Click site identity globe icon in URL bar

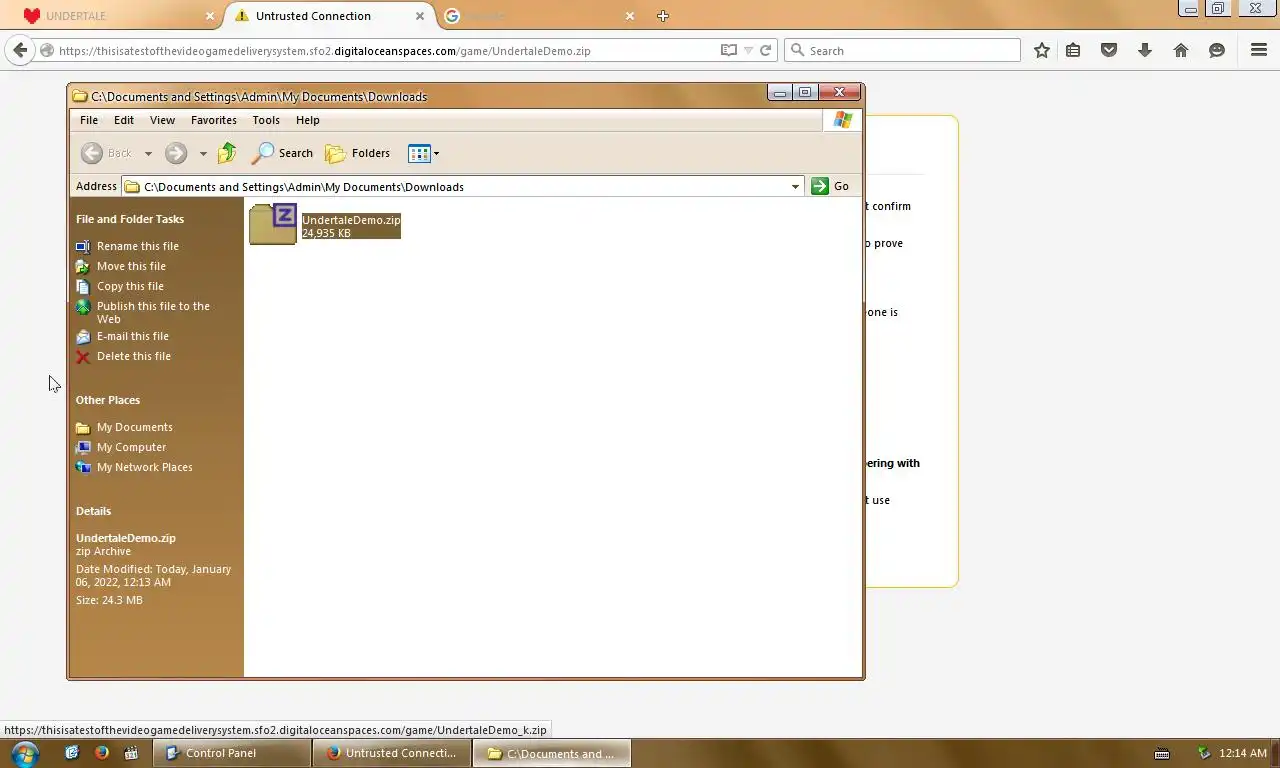tap(47, 50)
